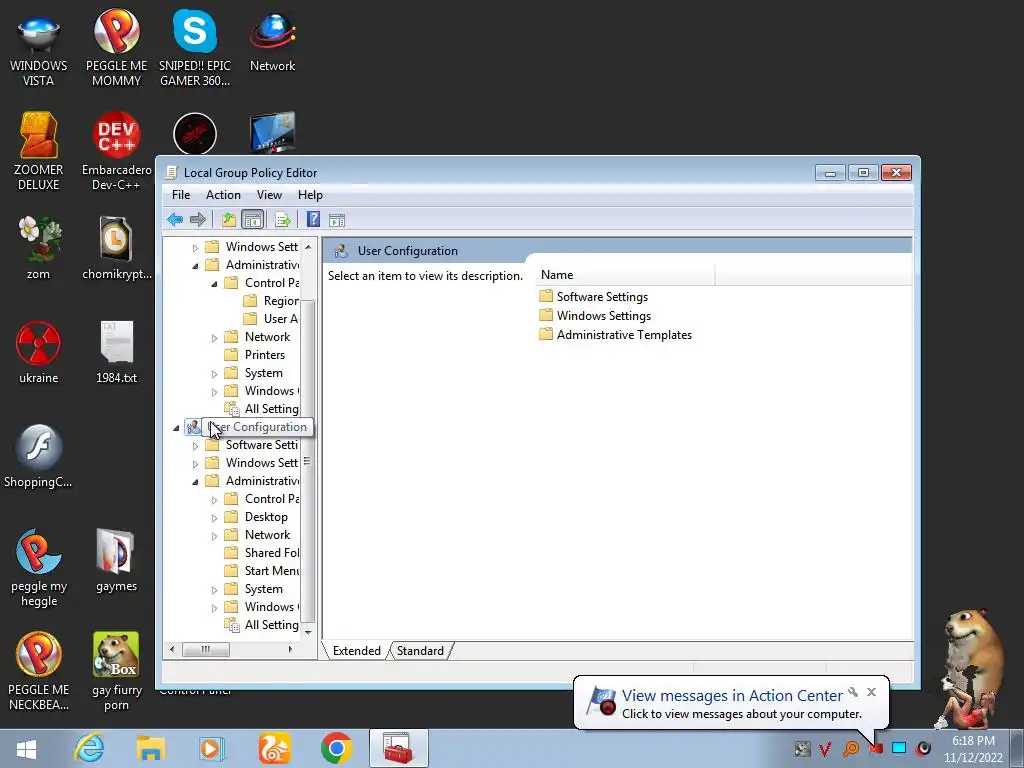Open the File menu
Image resolution: width=1024 pixels, height=768 pixels.
[181, 195]
